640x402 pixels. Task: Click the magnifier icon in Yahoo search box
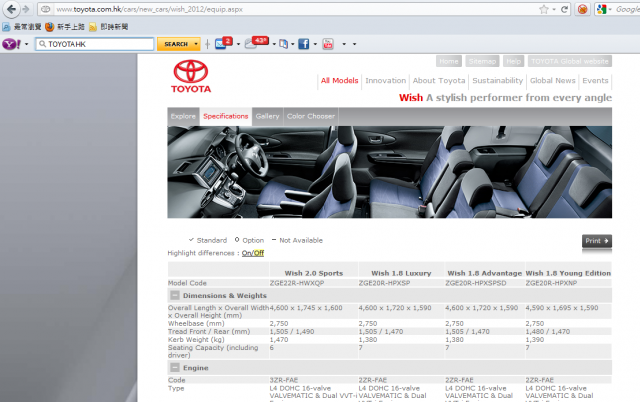tap(42, 44)
